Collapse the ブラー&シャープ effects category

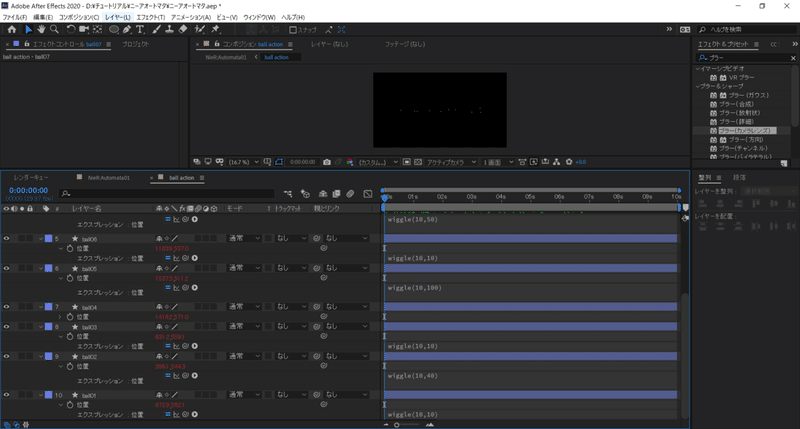698,86
